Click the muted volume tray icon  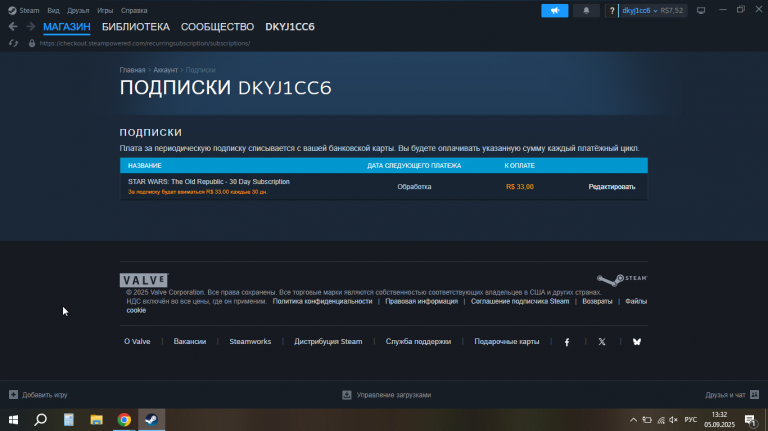673,420
